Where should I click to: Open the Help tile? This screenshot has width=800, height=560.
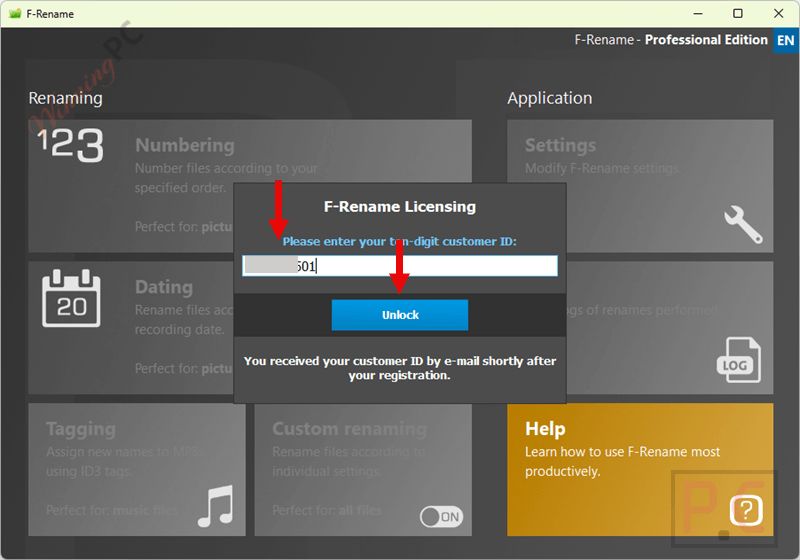tap(640, 469)
